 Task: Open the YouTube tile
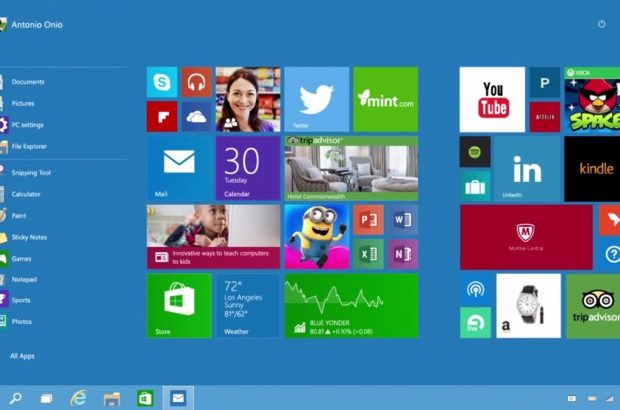(492, 100)
